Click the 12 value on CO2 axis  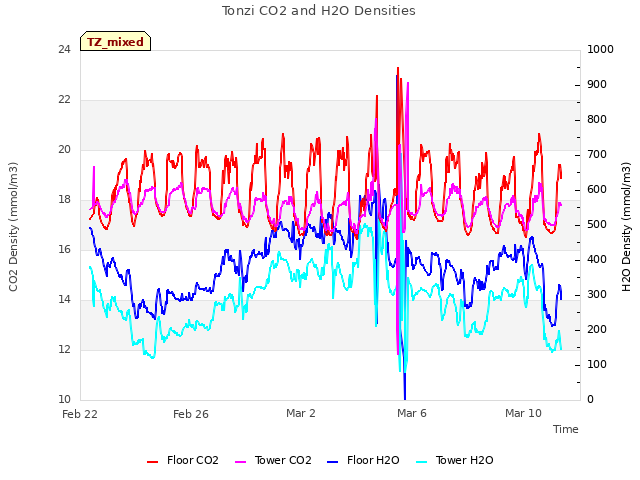pyautogui.click(x=64, y=349)
